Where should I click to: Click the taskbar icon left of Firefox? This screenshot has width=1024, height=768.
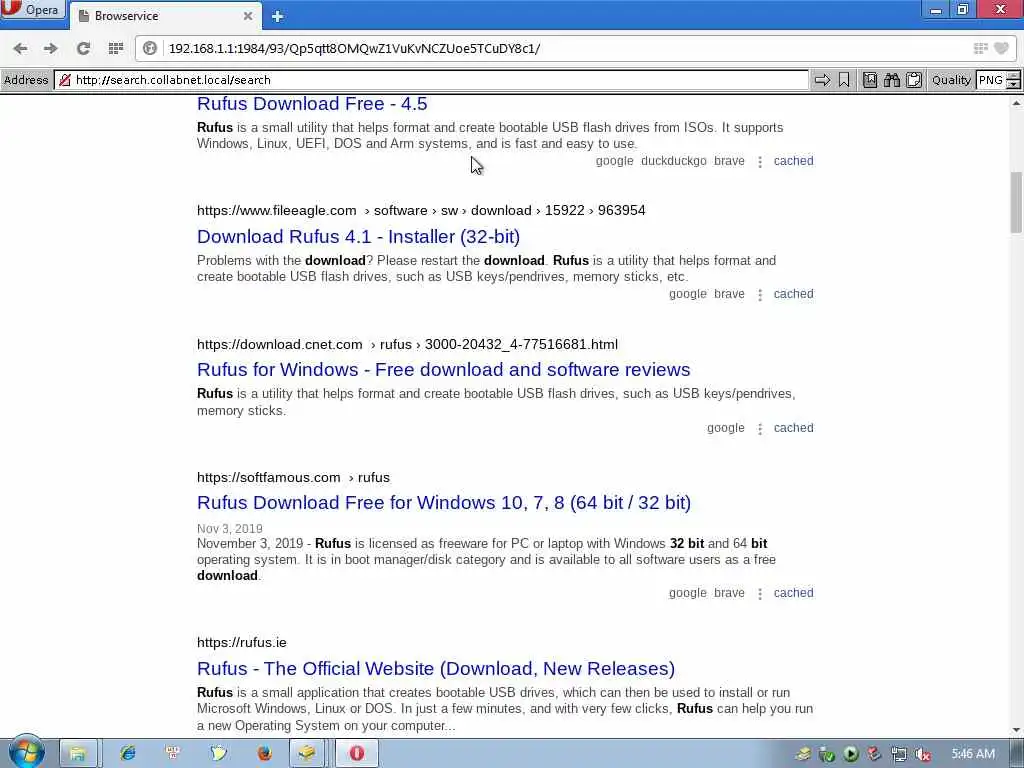(219, 754)
